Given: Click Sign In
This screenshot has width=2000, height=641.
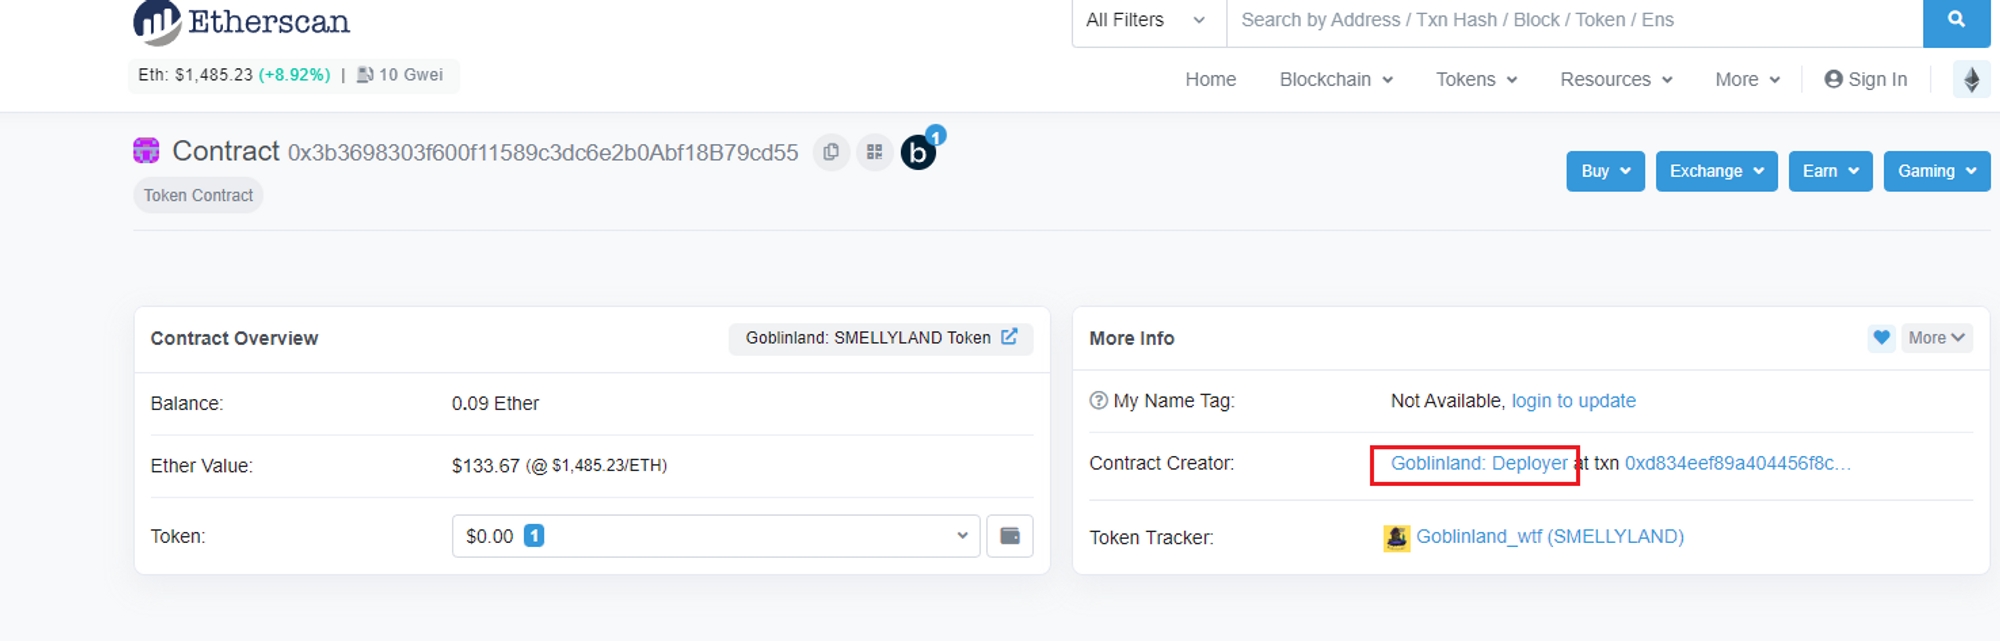Looking at the screenshot, I should [1865, 79].
